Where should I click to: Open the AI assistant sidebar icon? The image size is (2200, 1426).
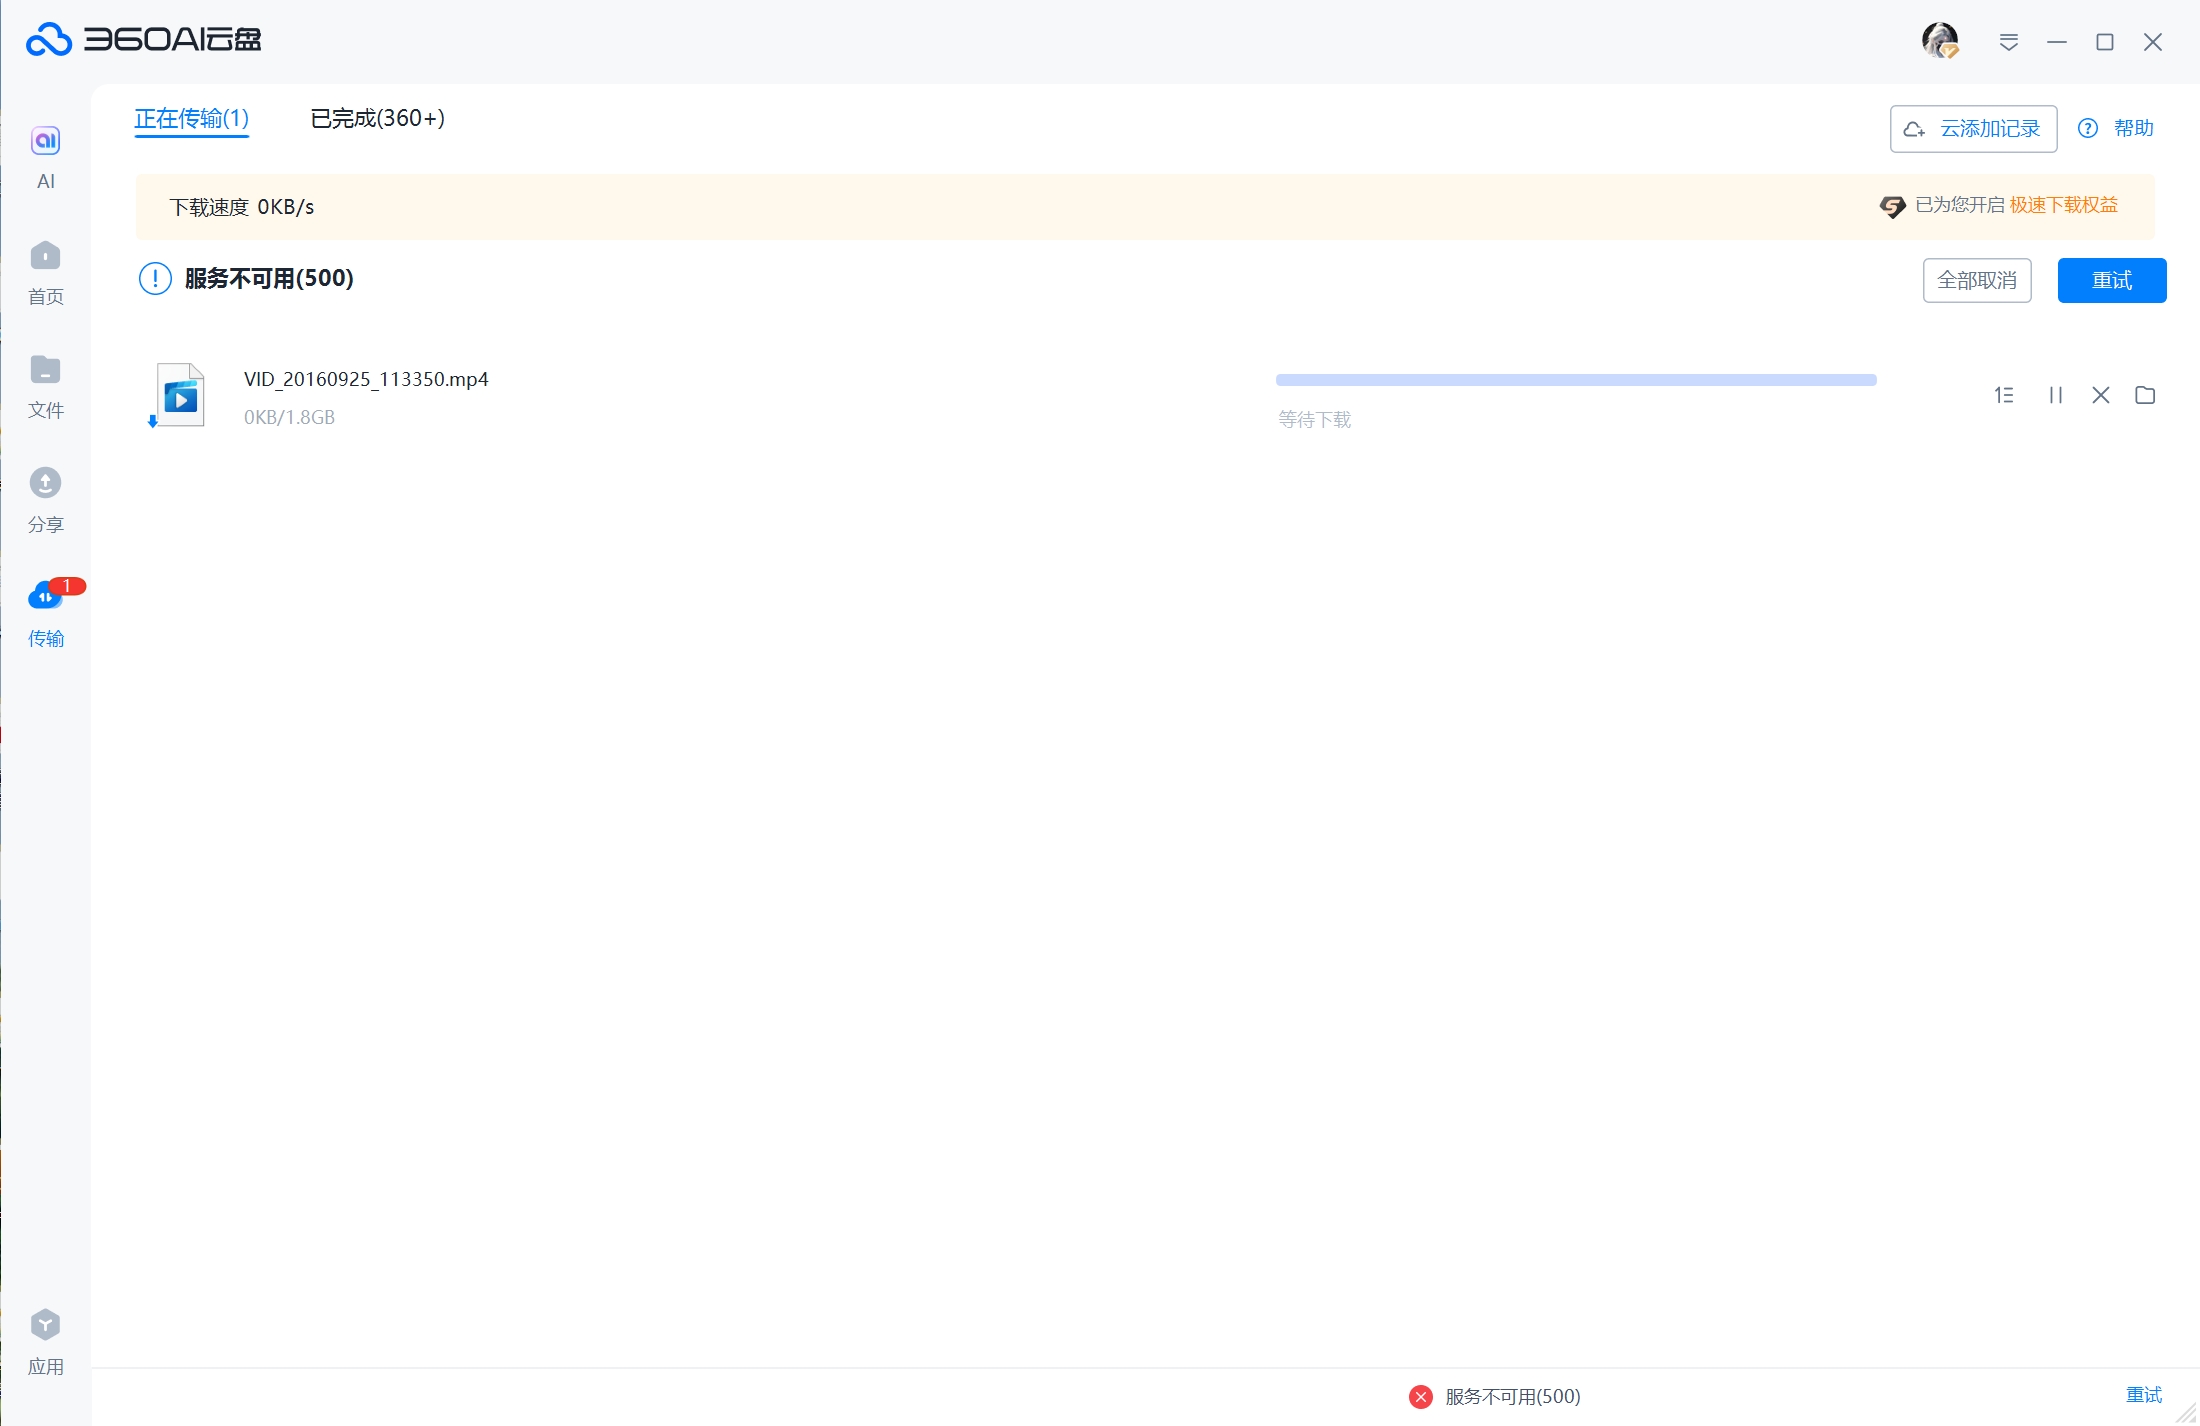coord(45,141)
